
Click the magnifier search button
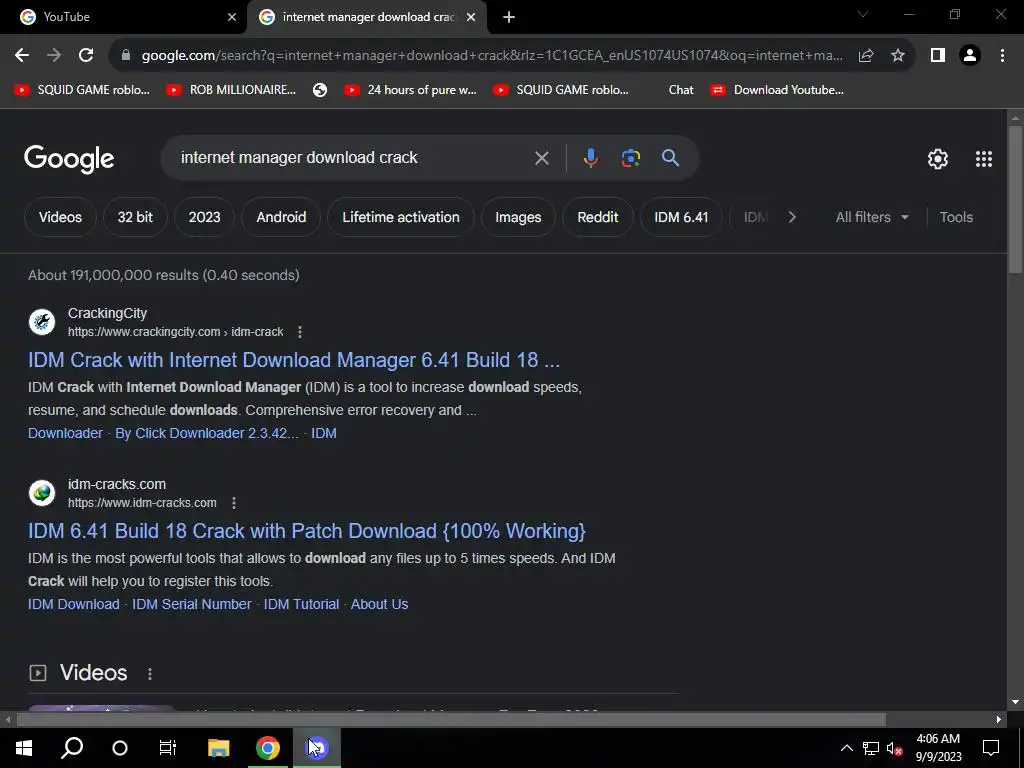670,158
